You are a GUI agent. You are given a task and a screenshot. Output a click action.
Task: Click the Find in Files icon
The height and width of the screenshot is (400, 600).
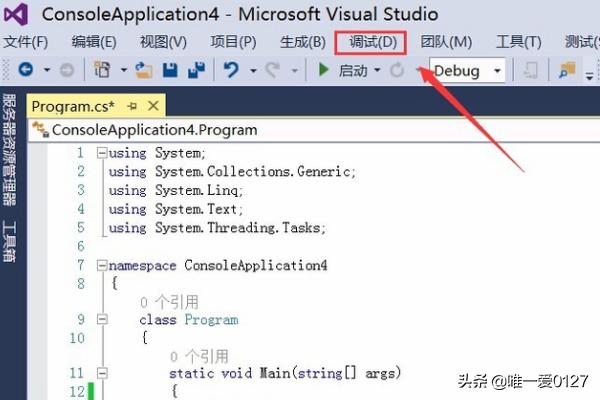pyautogui.click(x=567, y=70)
